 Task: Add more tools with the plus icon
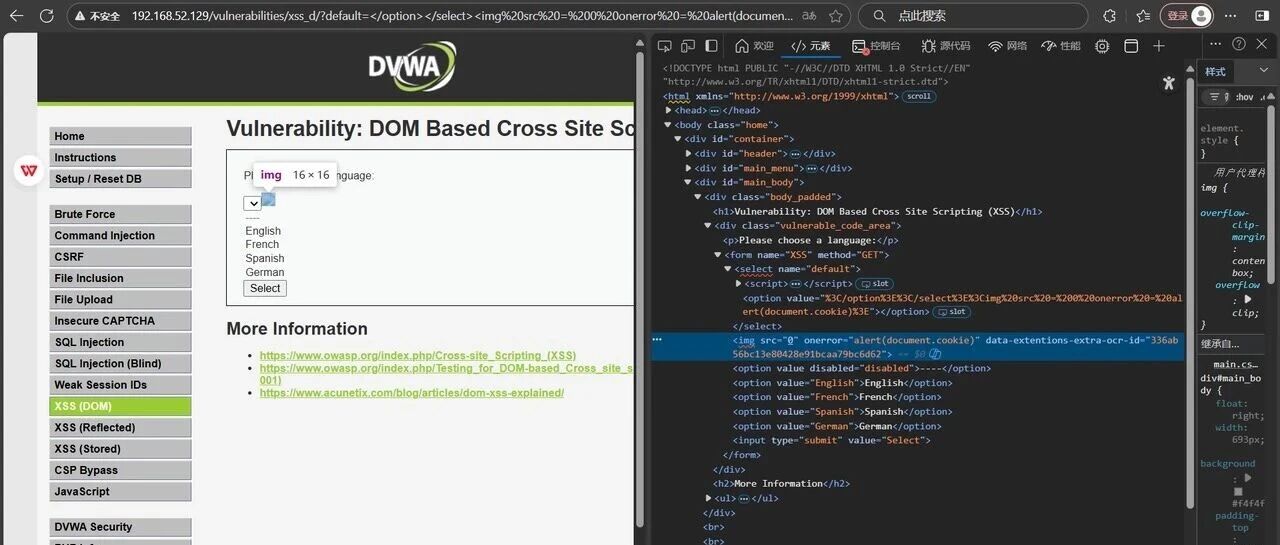tap(1159, 46)
